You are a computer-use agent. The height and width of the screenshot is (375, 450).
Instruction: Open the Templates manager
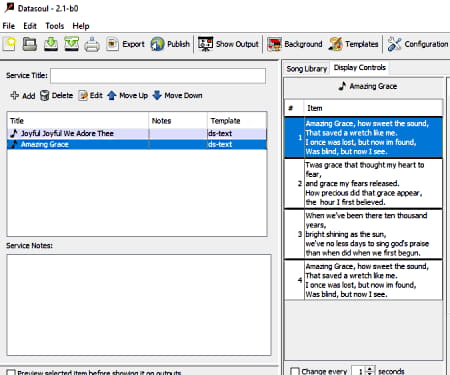click(x=354, y=44)
